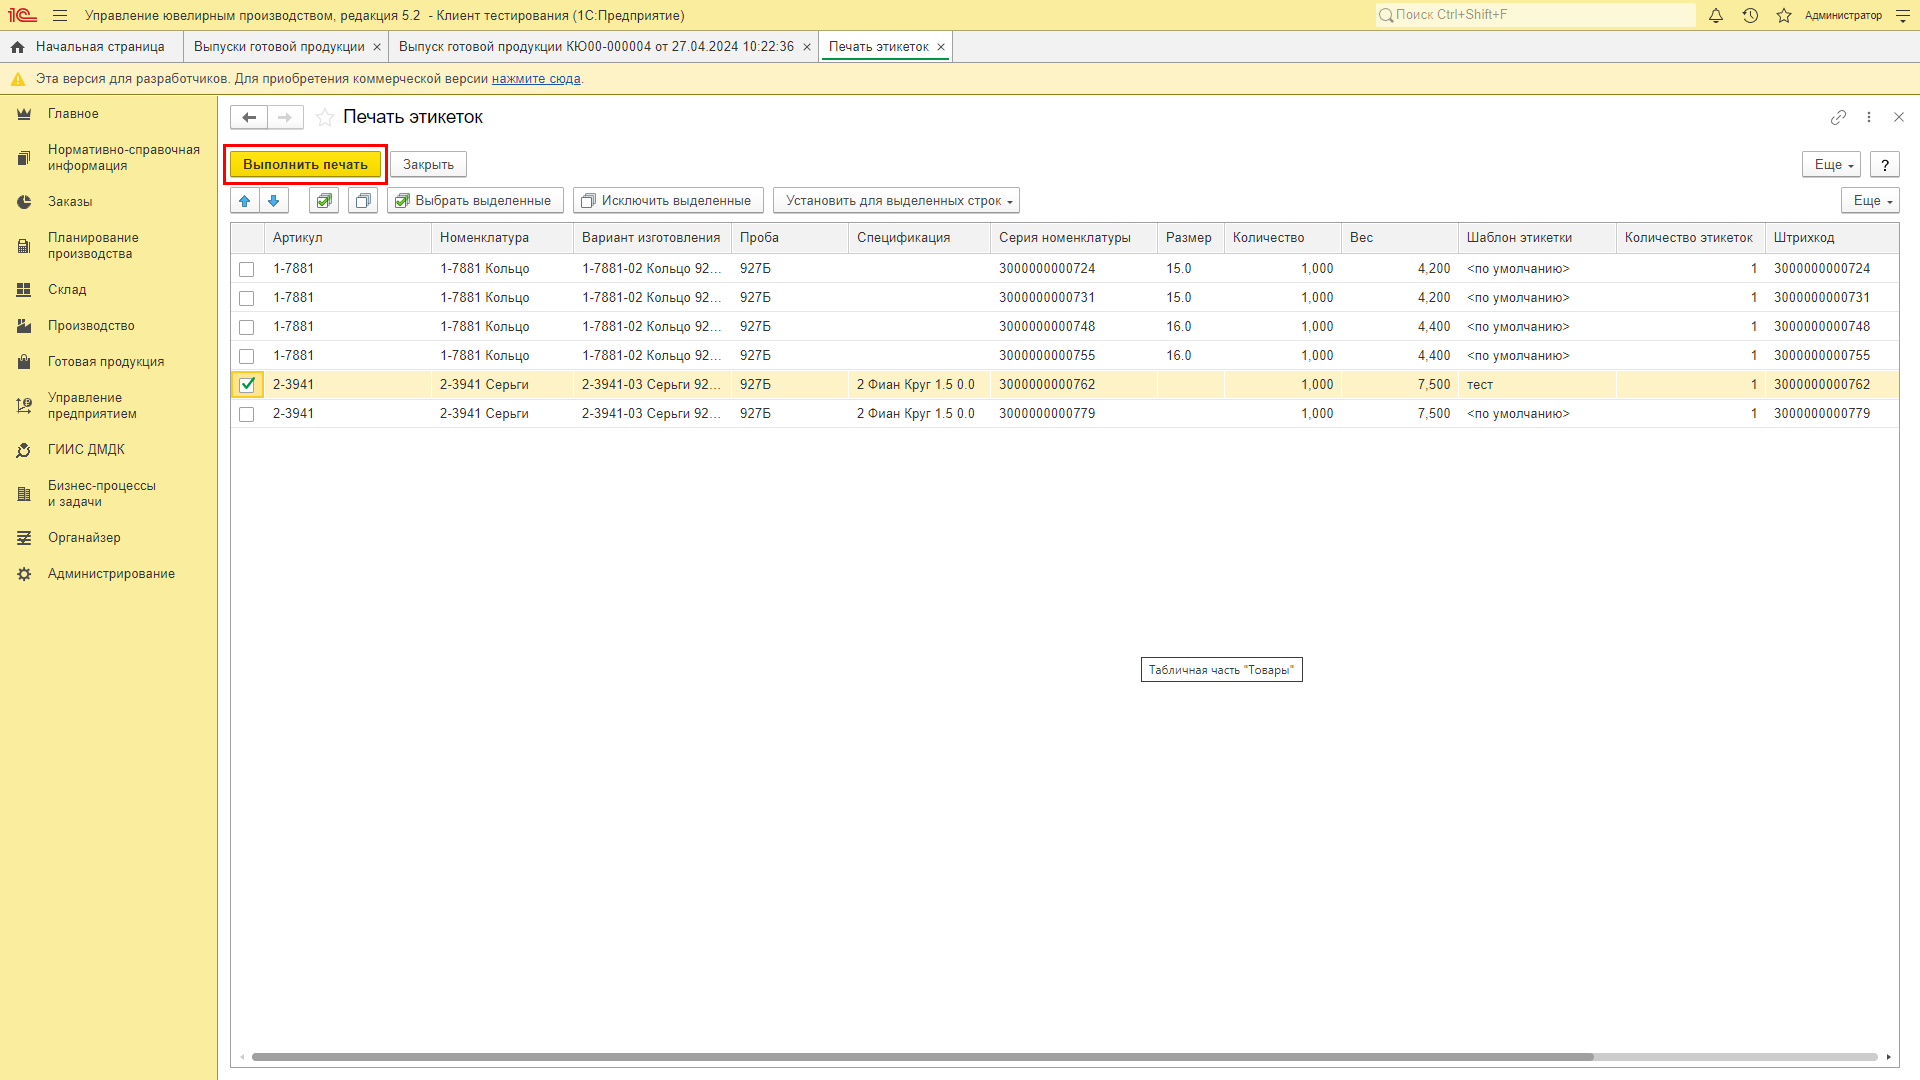The height and width of the screenshot is (1080, 1920).
Task: Open Склад section in sidebar
Action: (67, 290)
